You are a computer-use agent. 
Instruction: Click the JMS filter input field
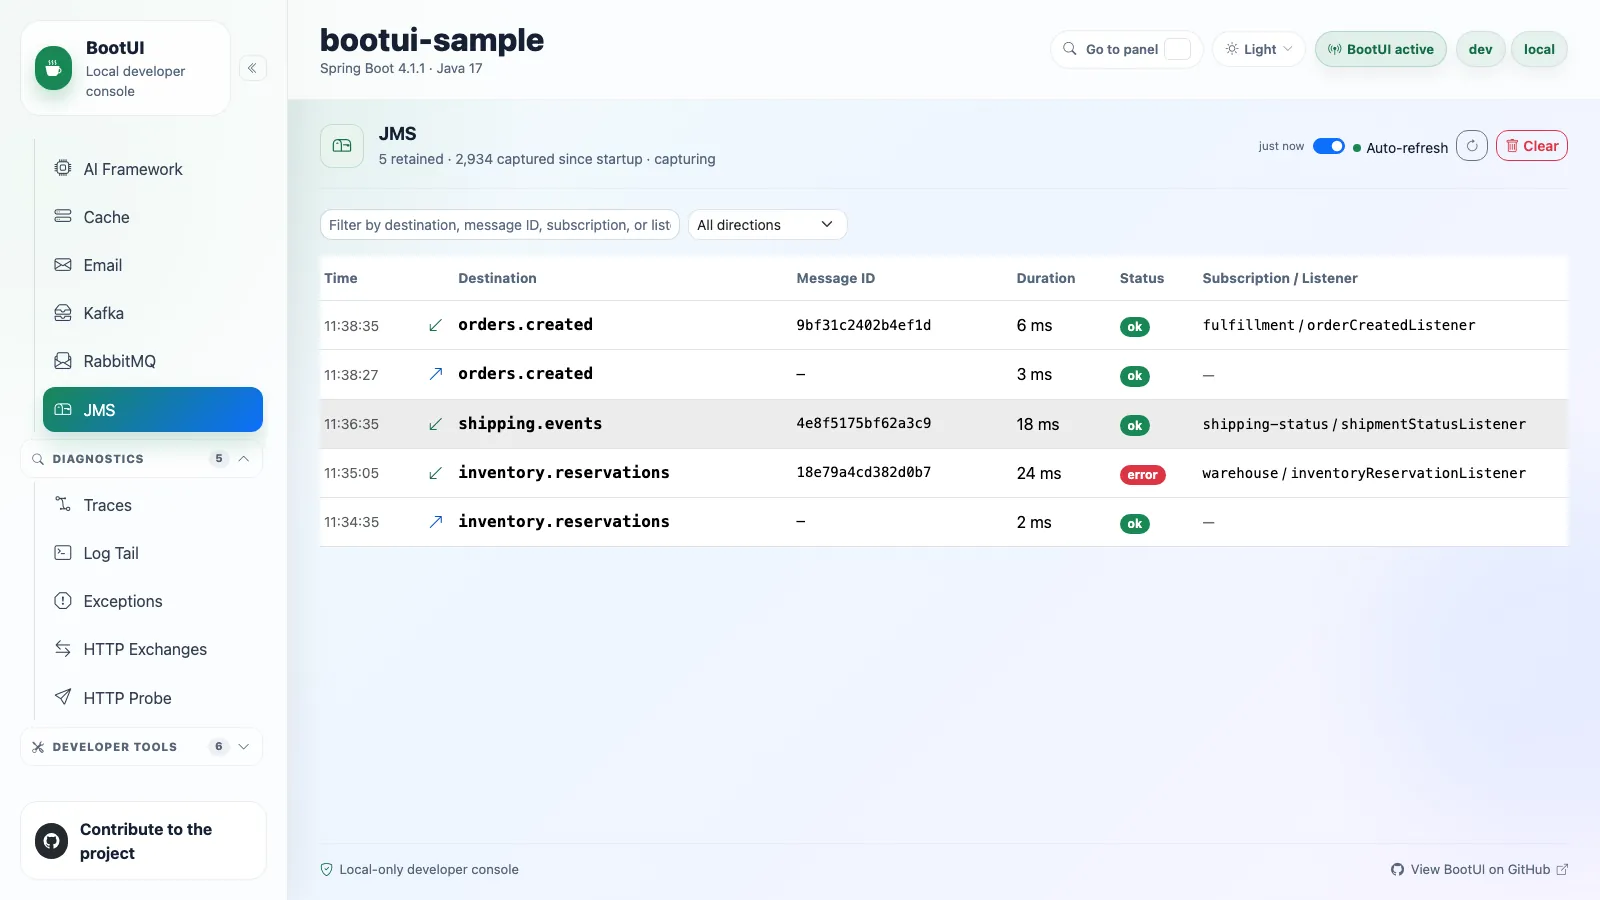500,225
